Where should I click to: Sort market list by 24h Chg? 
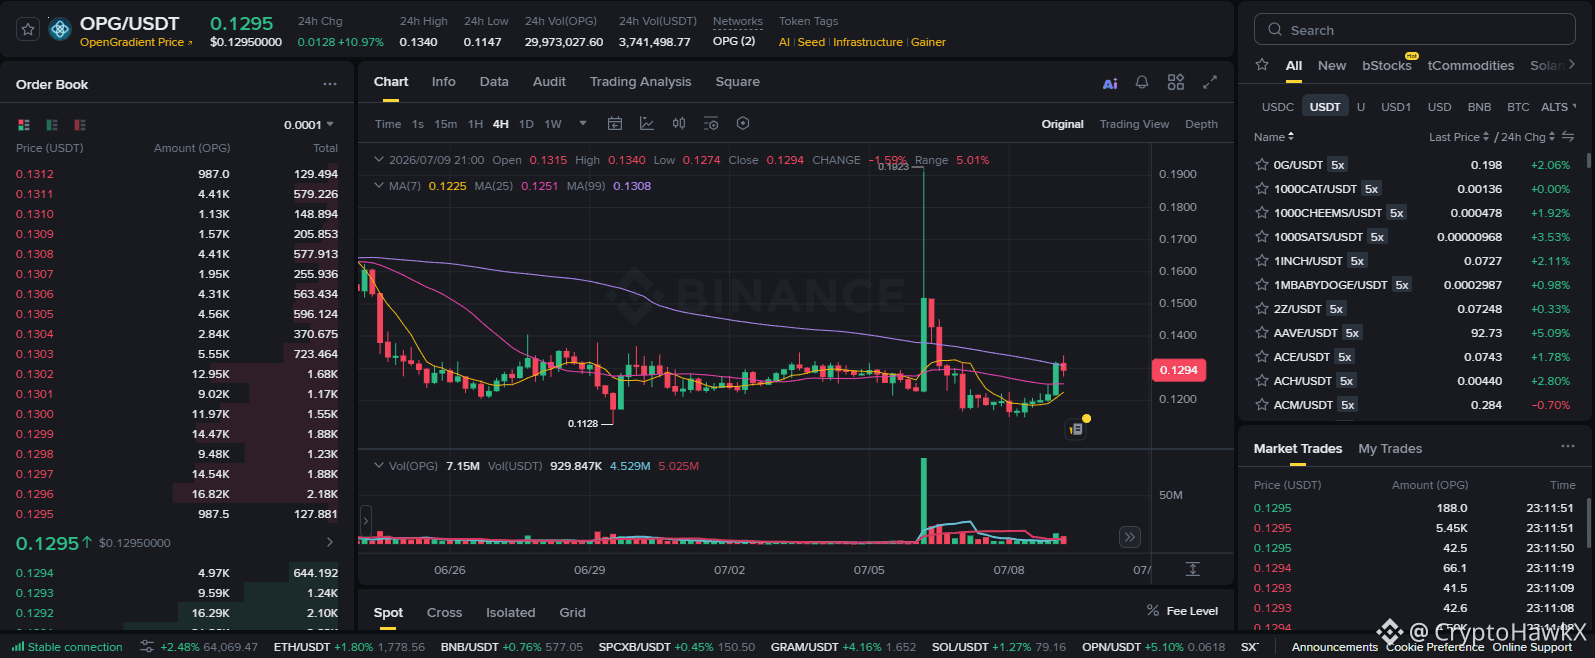point(1528,137)
